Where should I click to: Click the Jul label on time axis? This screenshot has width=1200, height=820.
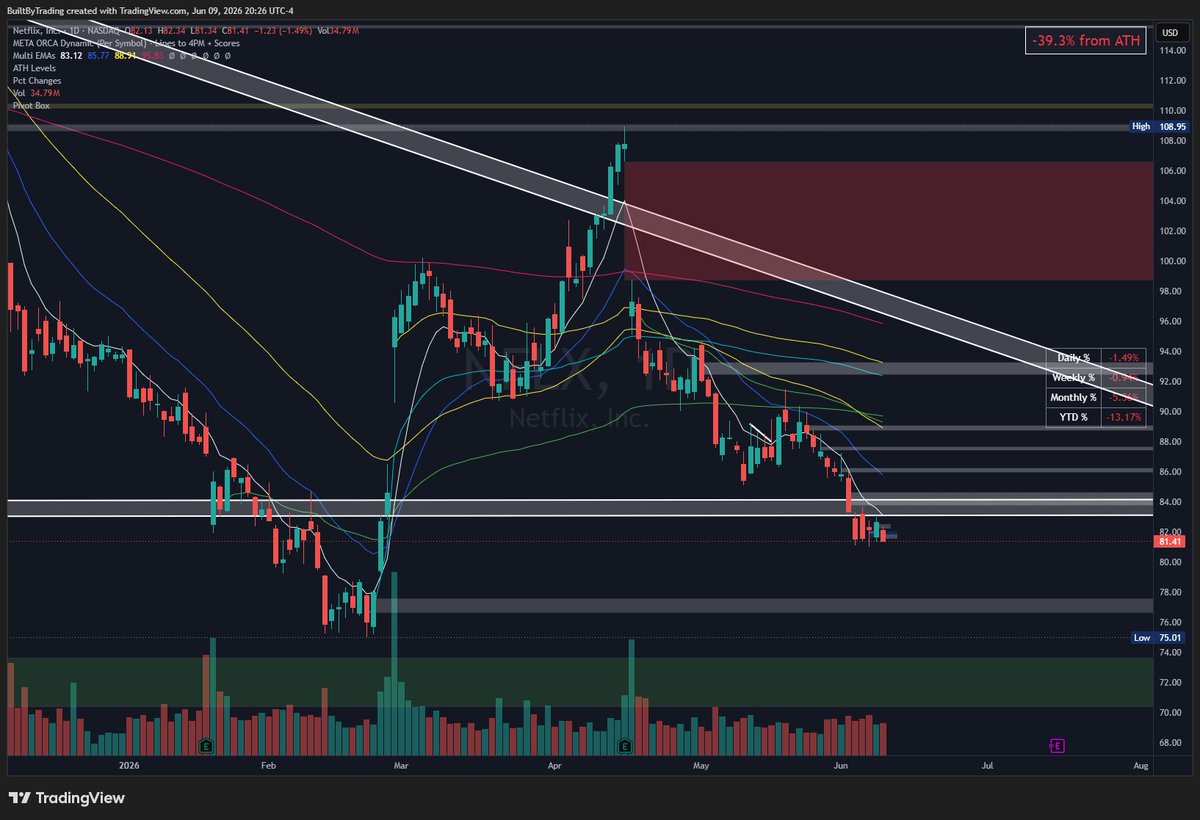click(x=987, y=765)
